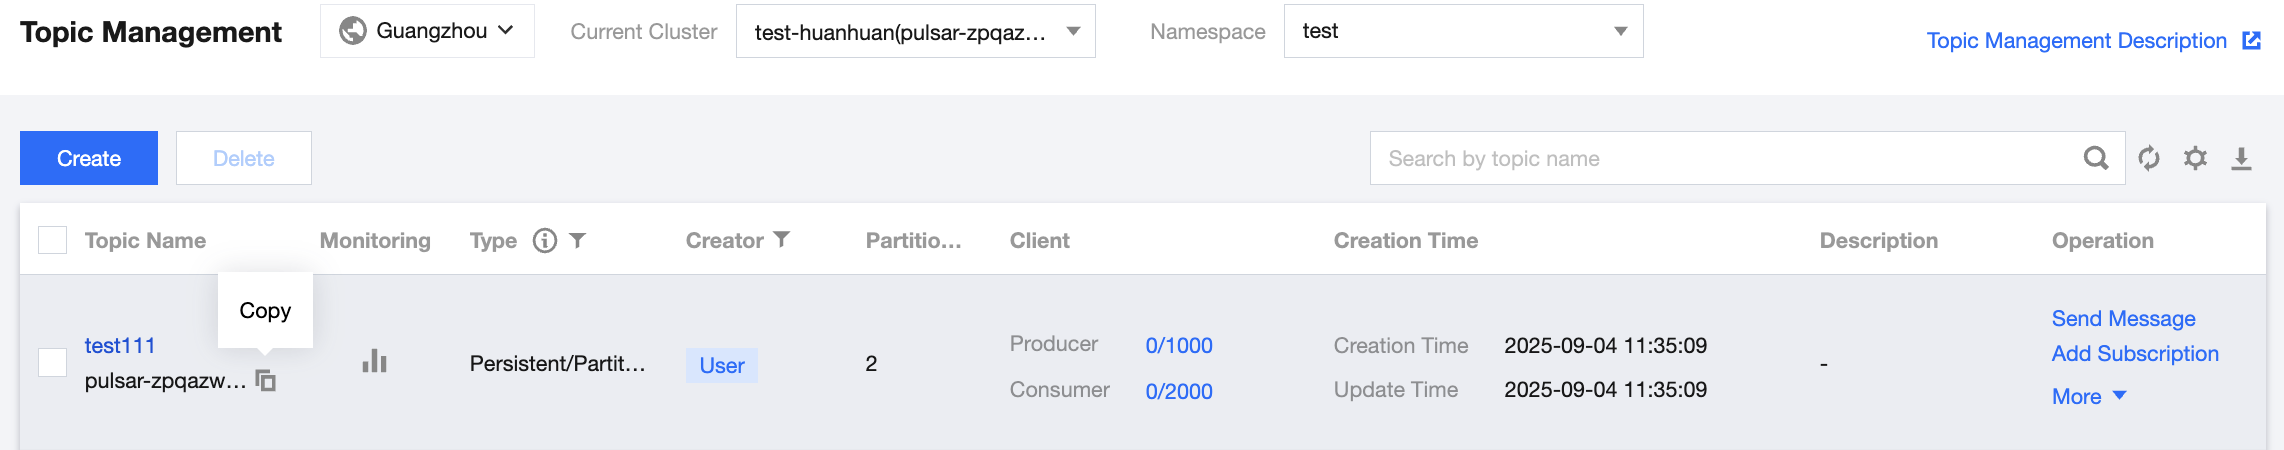This screenshot has height=450, width=2284.
Task: Click Send Message for test111
Action: (x=2123, y=318)
